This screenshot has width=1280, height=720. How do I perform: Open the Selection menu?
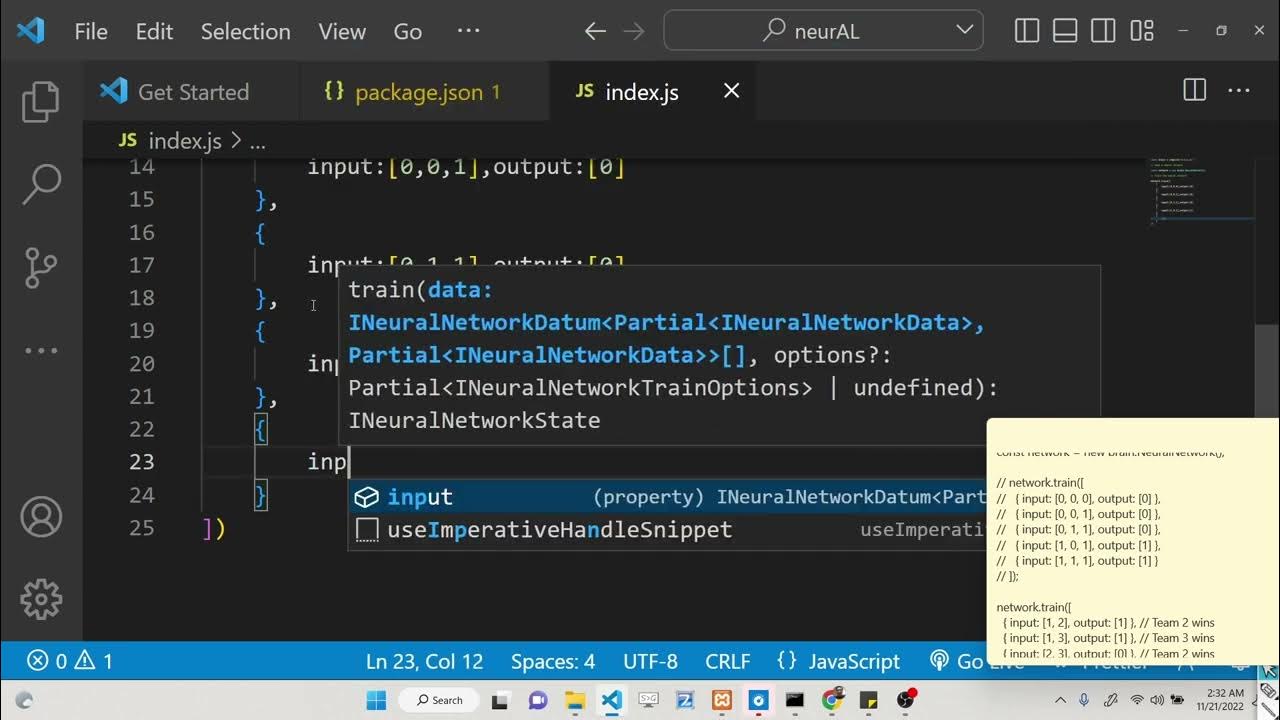[x=245, y=31]
